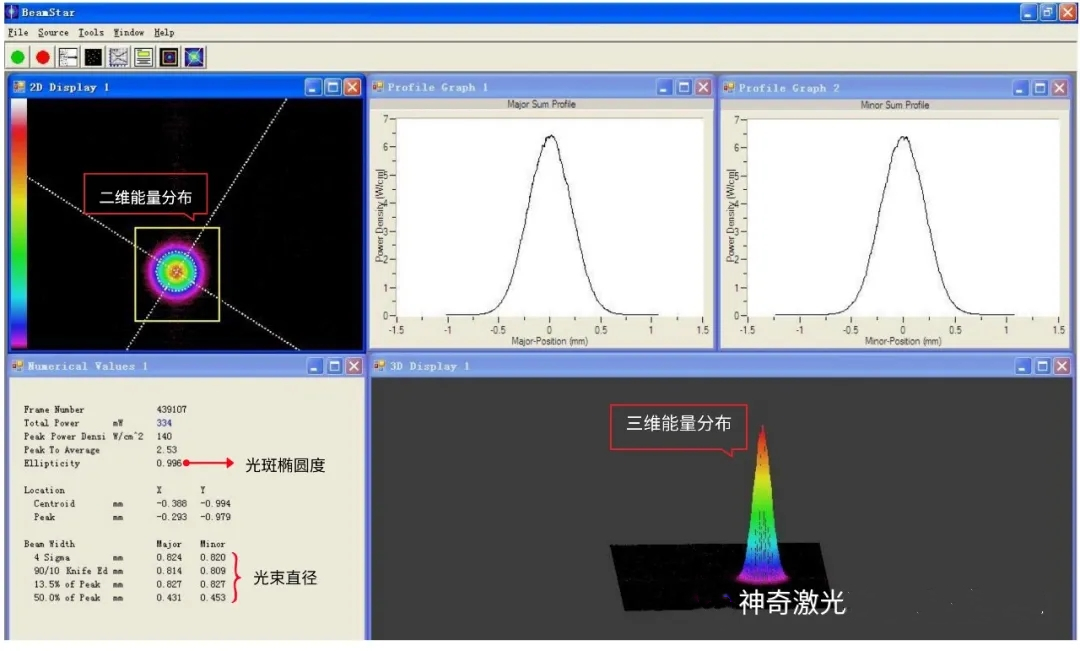Expand the Tools menu

[91, 33]
